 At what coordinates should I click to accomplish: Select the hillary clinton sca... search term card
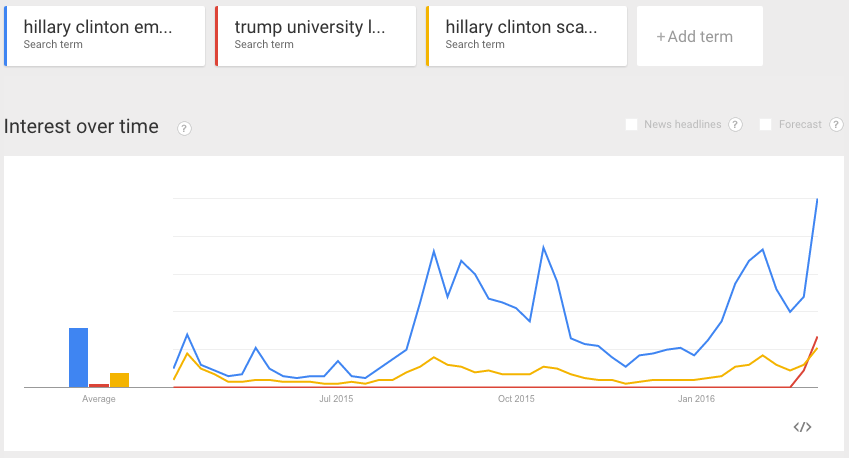[527, 36]
